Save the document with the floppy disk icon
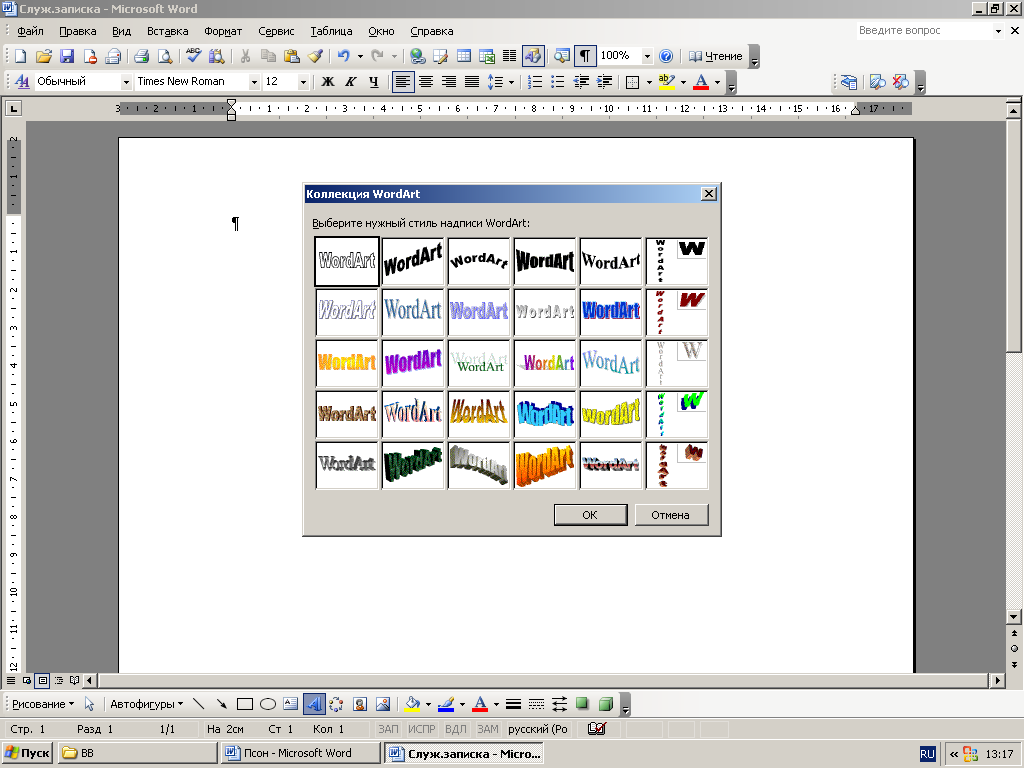Screen dimensions: 1024x768 point(67,56)
